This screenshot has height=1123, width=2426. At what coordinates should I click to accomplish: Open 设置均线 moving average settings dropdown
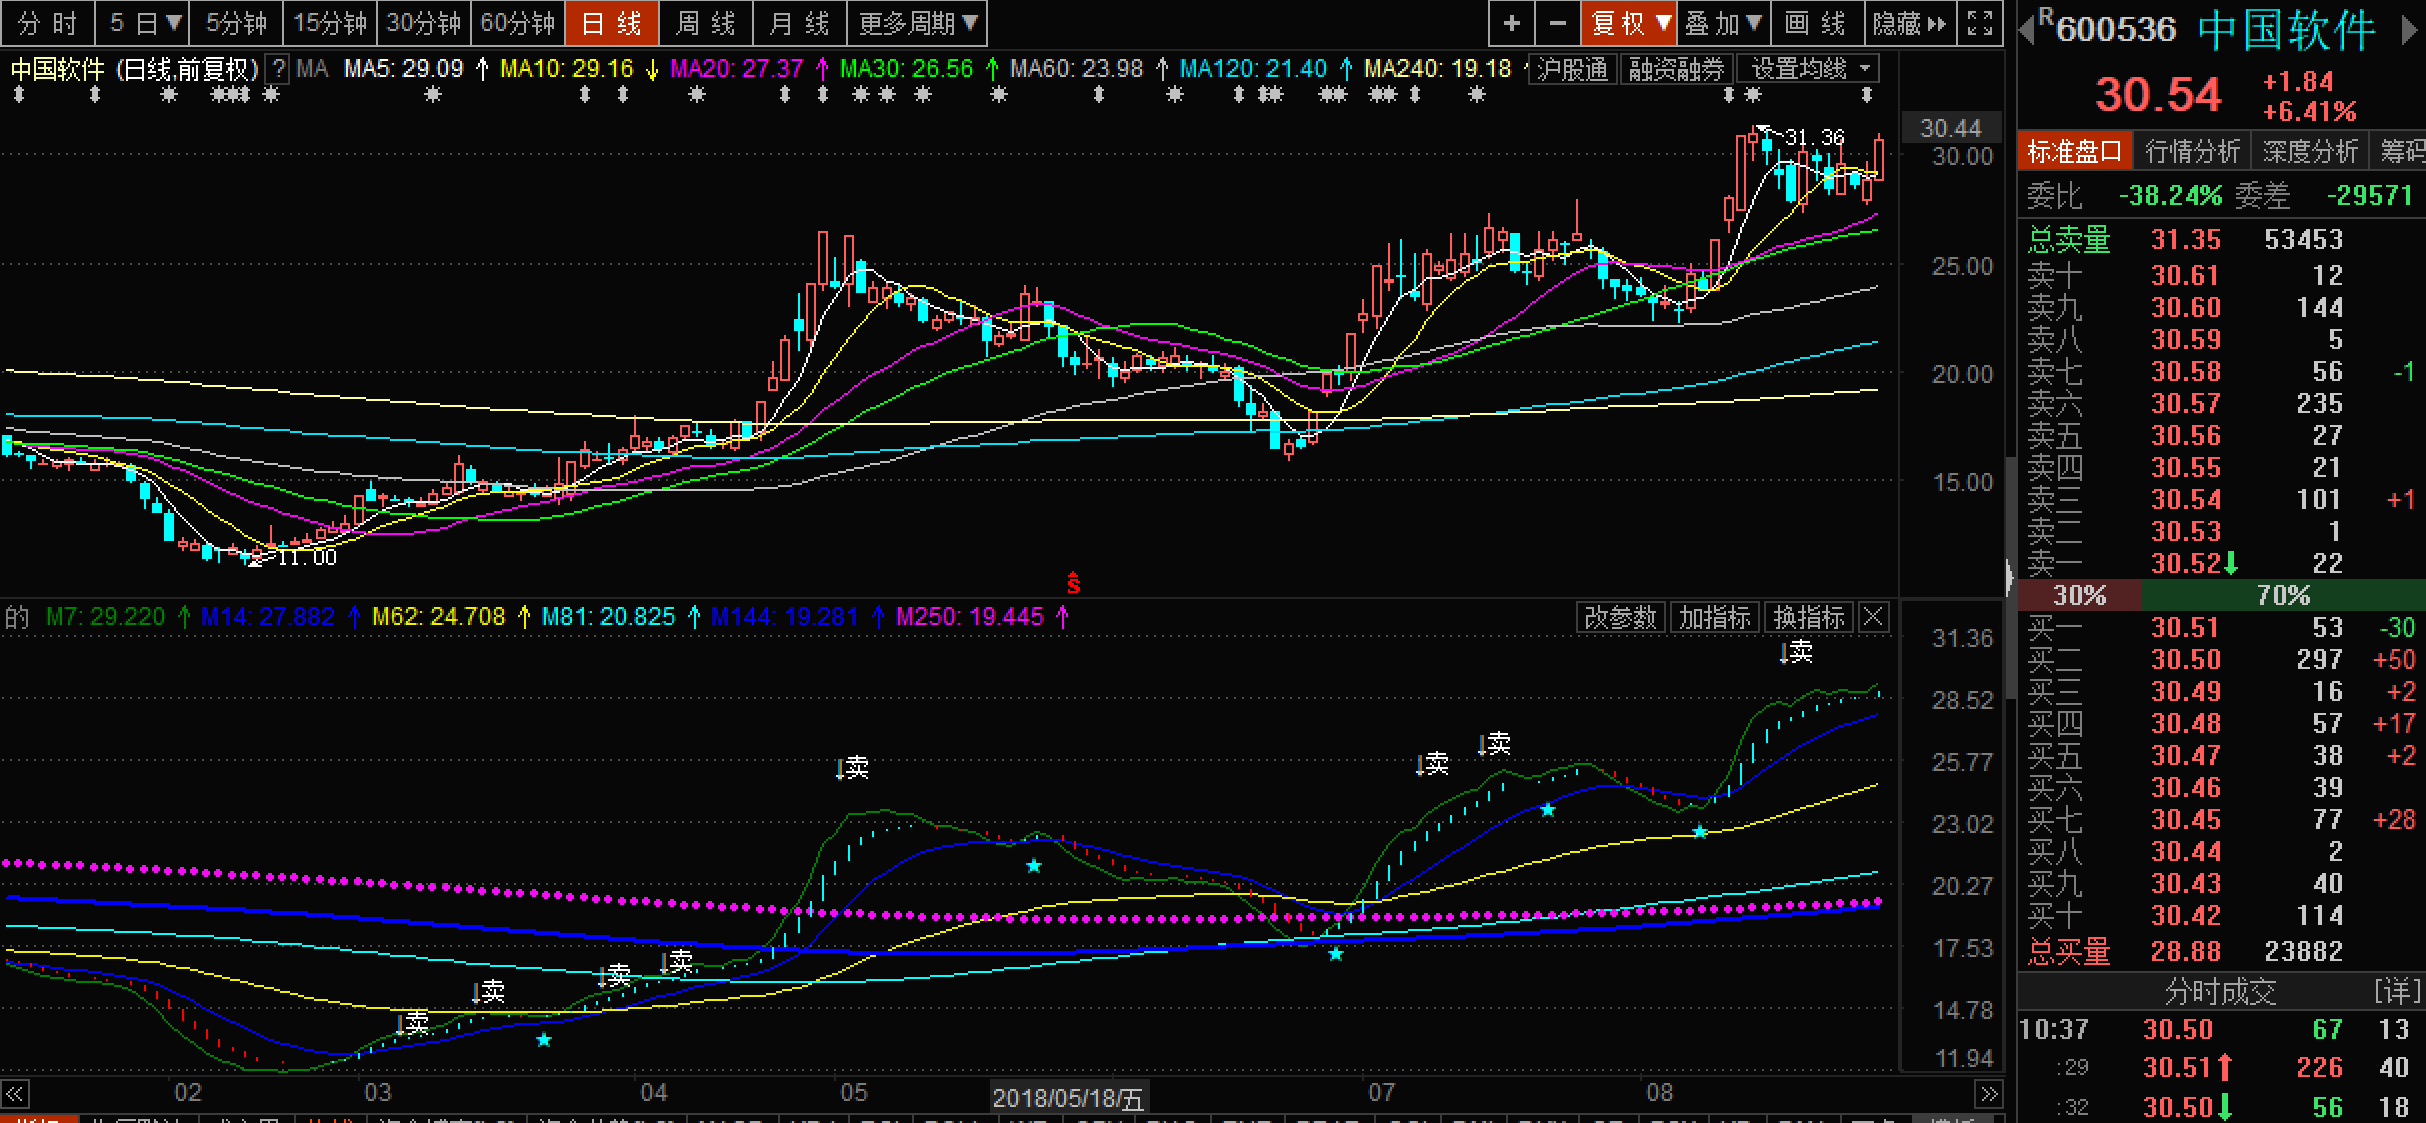coord(1808,69)
